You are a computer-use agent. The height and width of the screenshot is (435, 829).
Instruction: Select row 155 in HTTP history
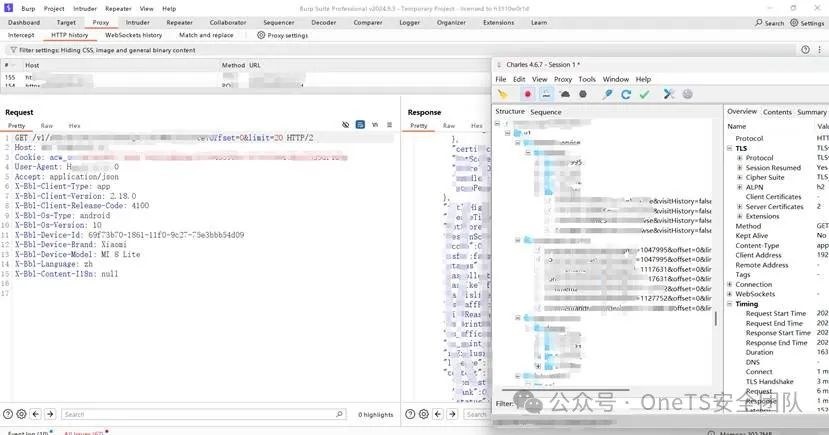pos(245,77)
